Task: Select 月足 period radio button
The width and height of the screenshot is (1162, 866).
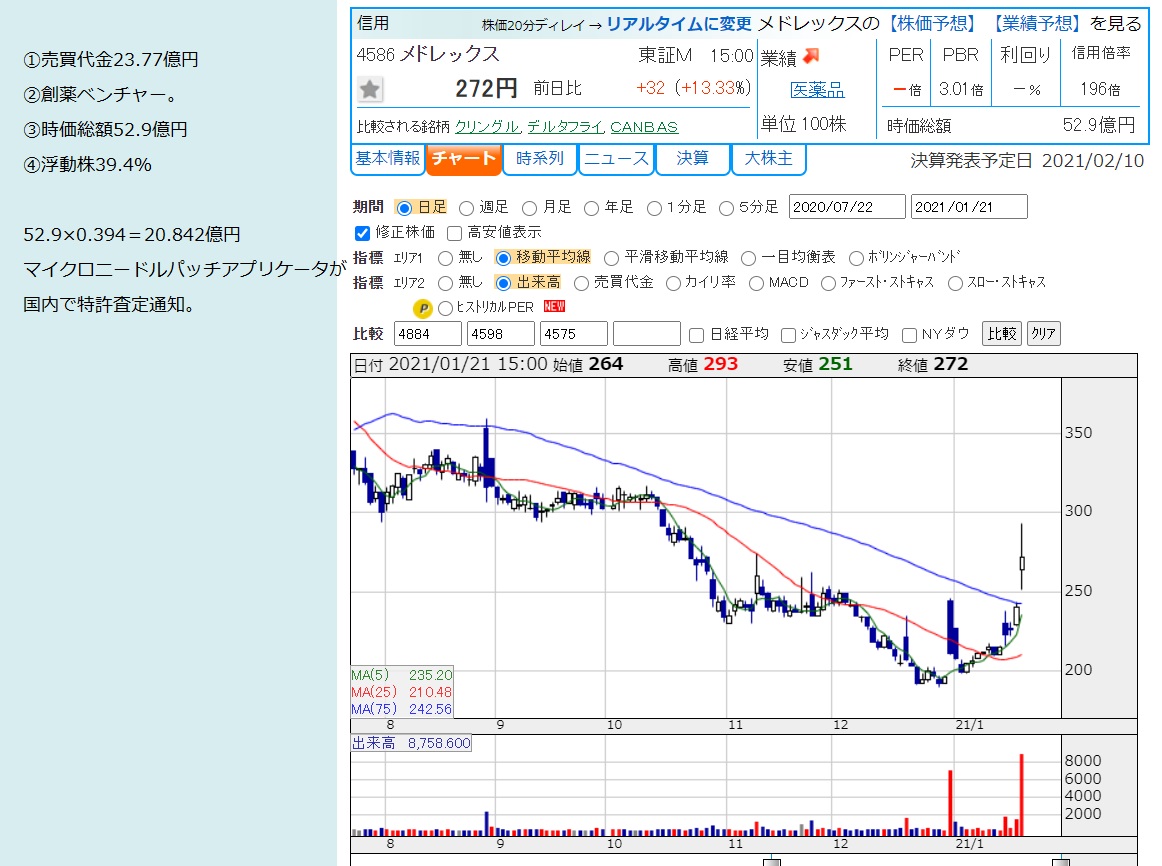Action: (x=529, y=208)
